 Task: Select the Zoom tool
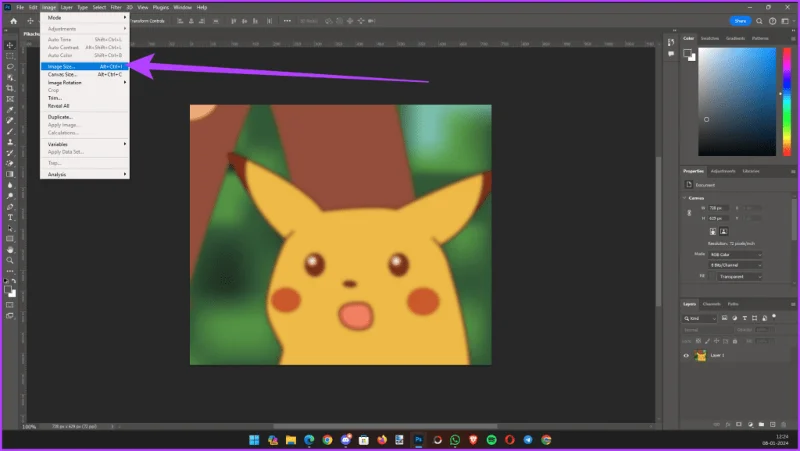point(10,260)
